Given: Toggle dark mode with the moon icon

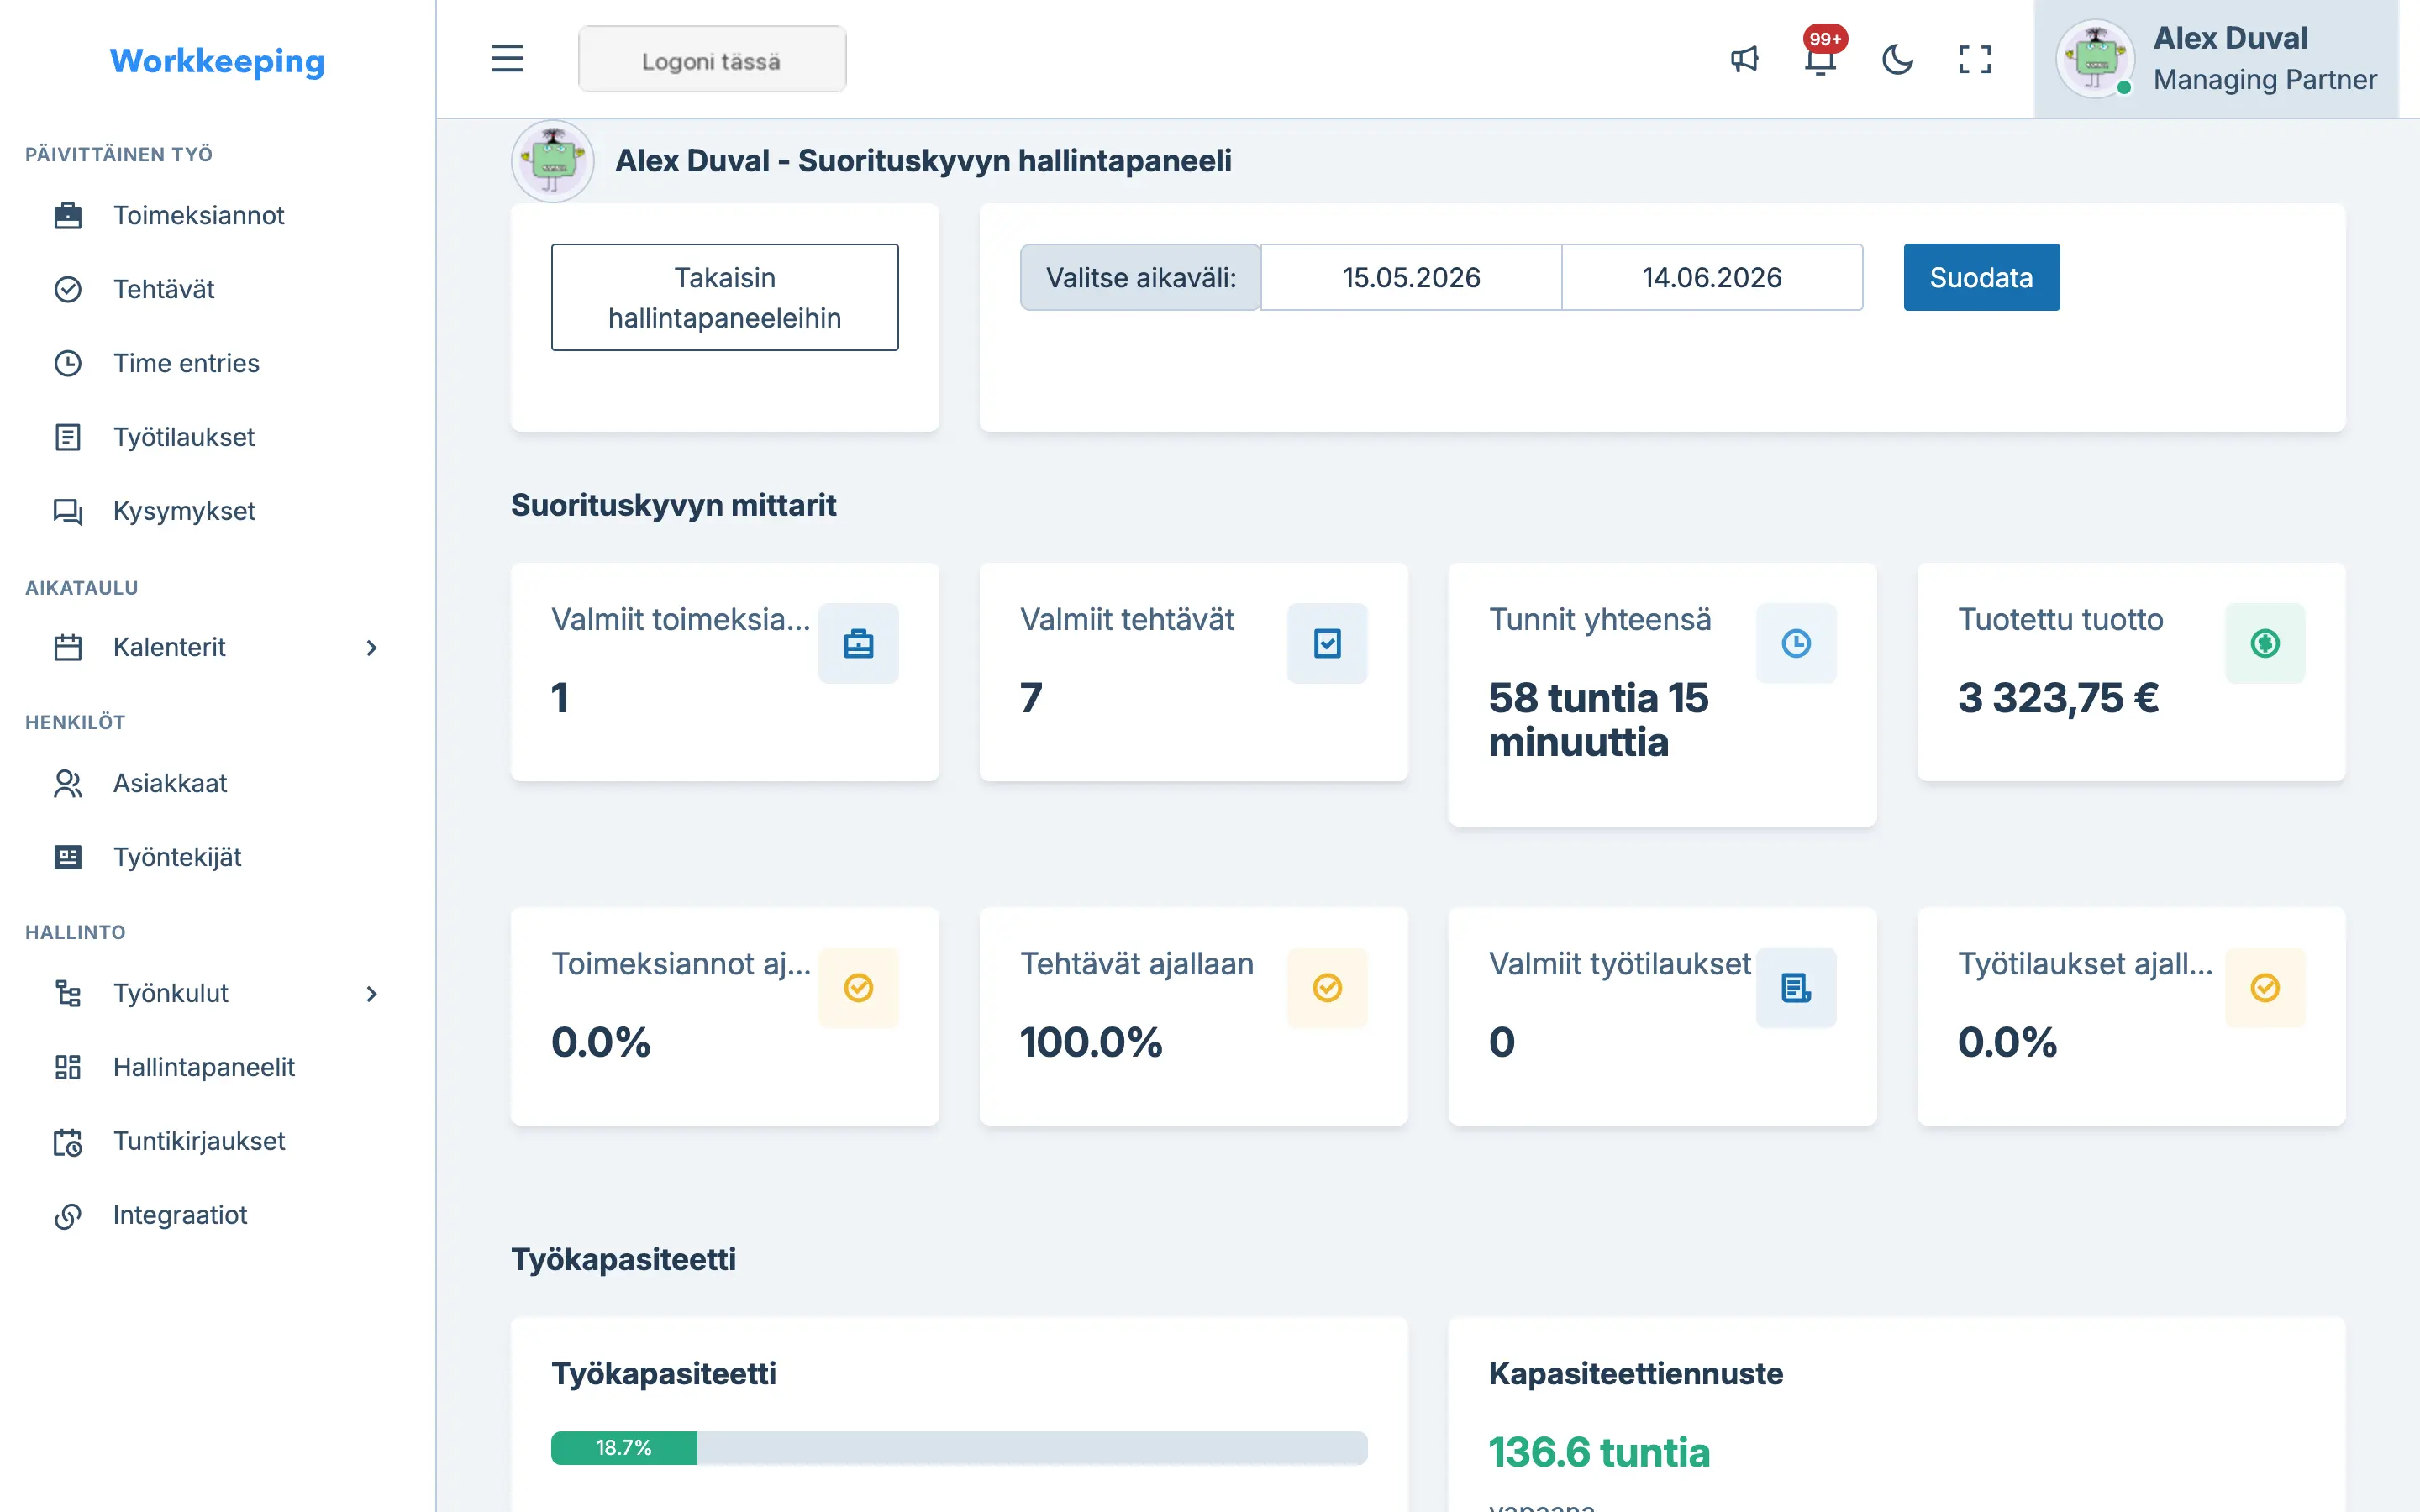Looking at the screenshot, I should click(x=1897, y=58).
